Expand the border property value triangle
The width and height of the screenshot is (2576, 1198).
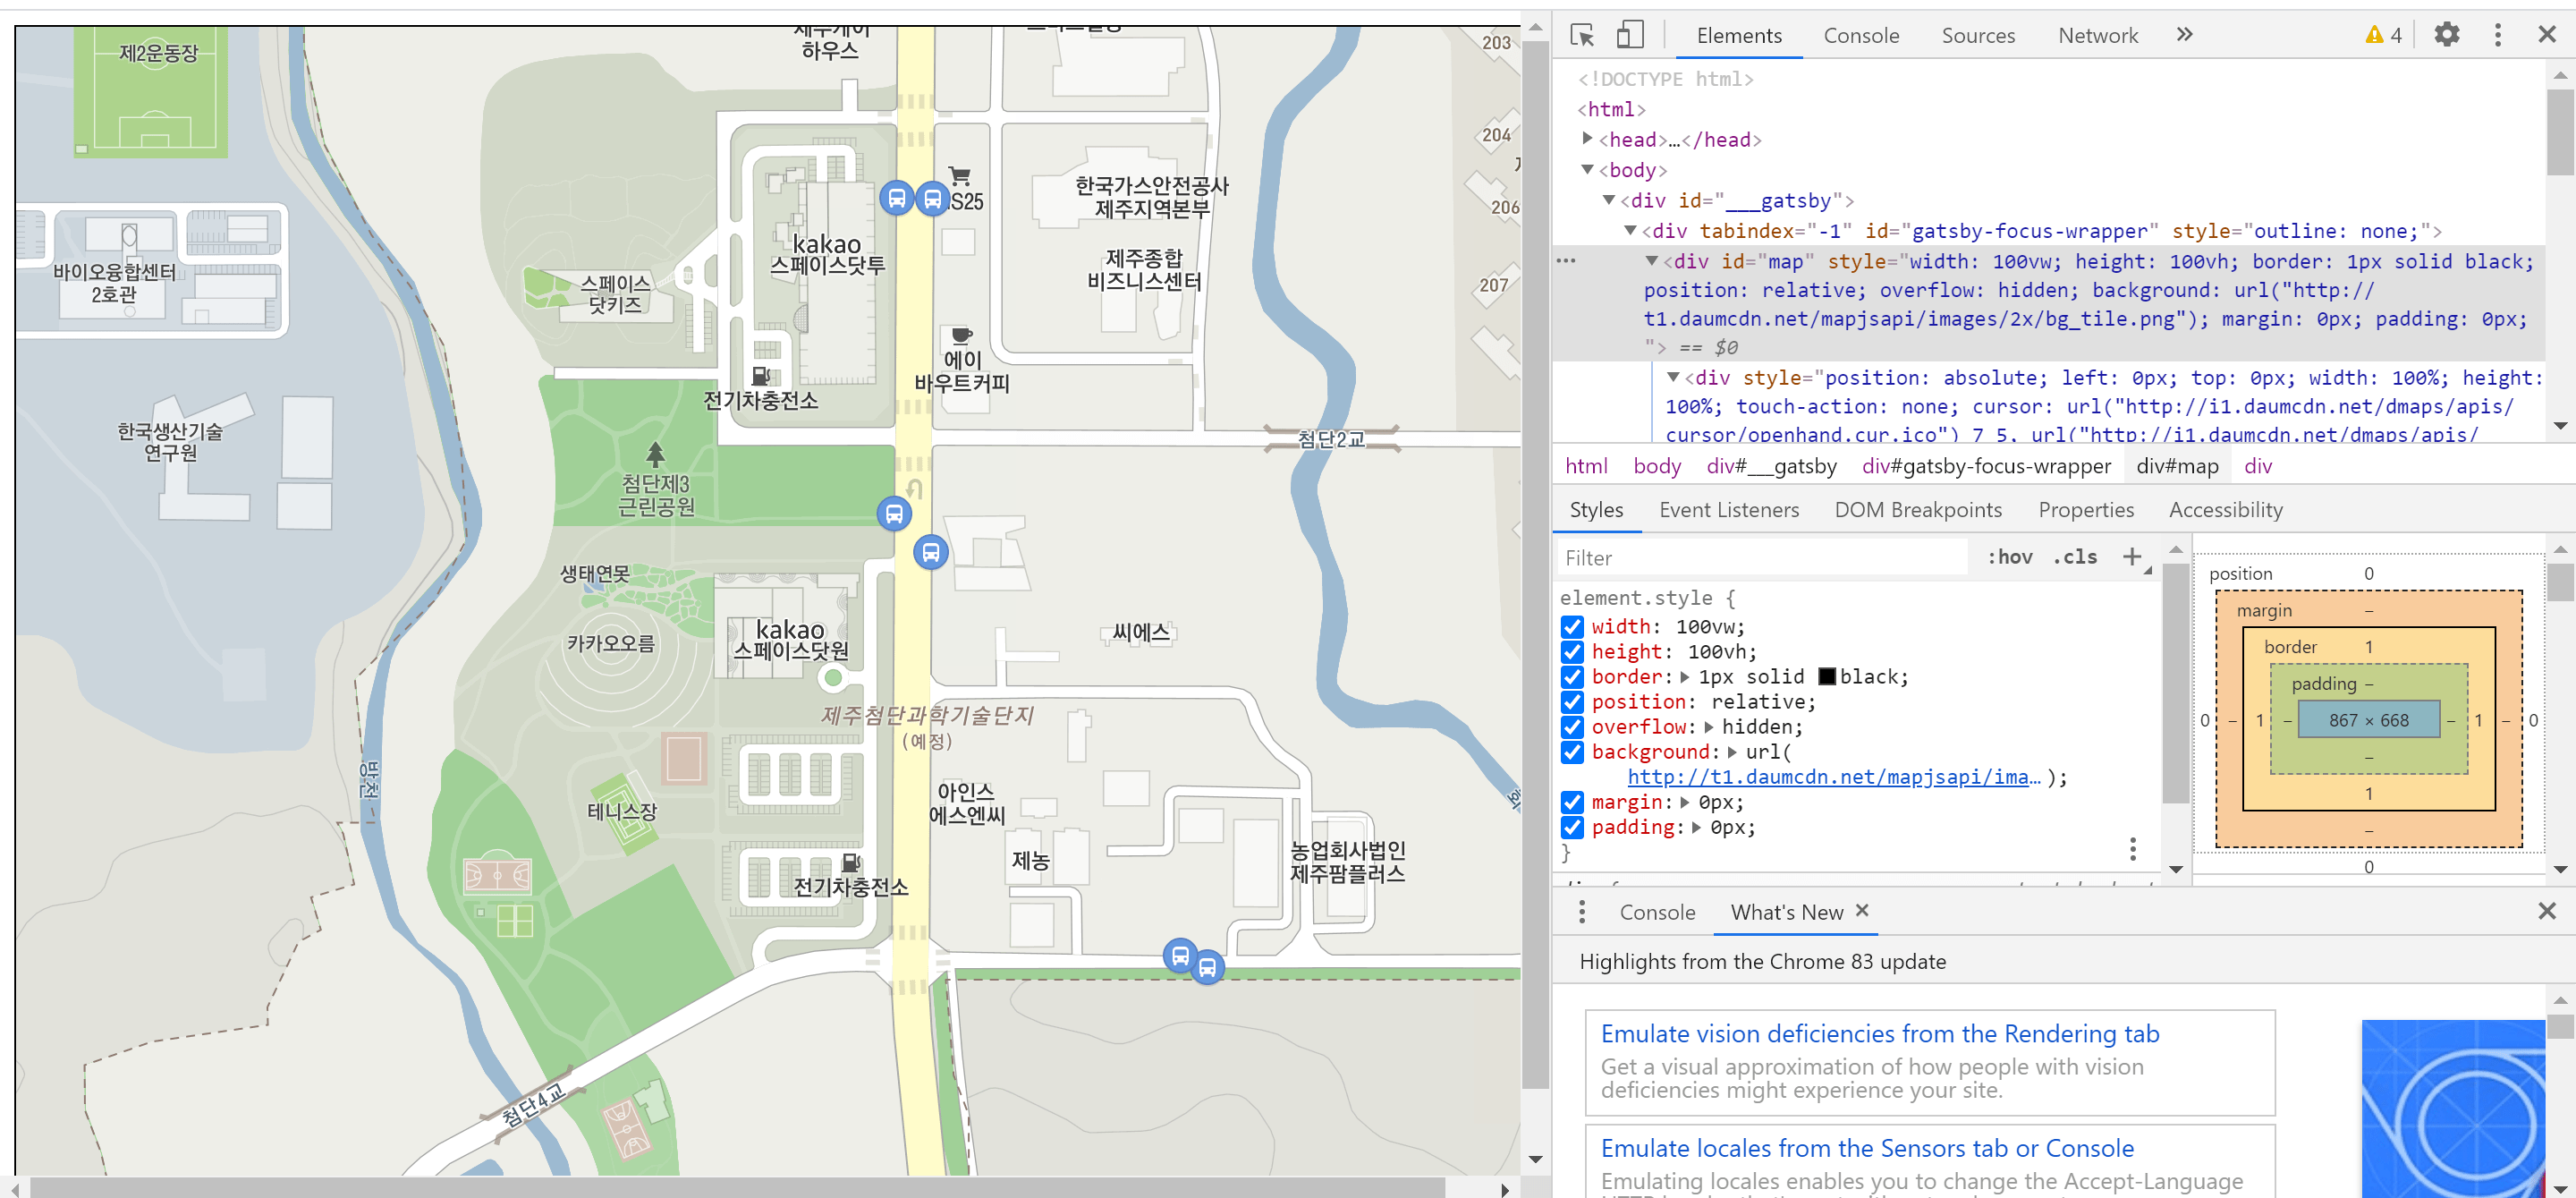[x=1686, y=677]
